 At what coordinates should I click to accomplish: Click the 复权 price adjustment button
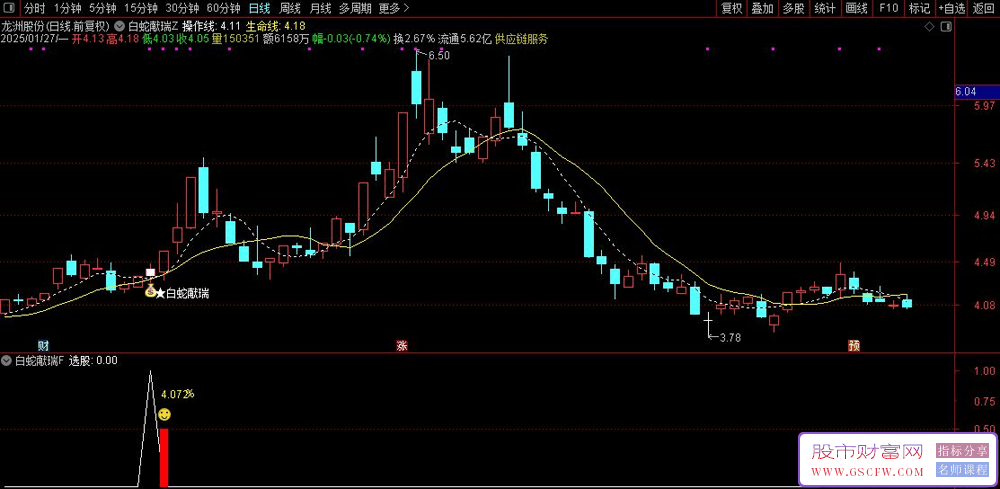(732, 8)
